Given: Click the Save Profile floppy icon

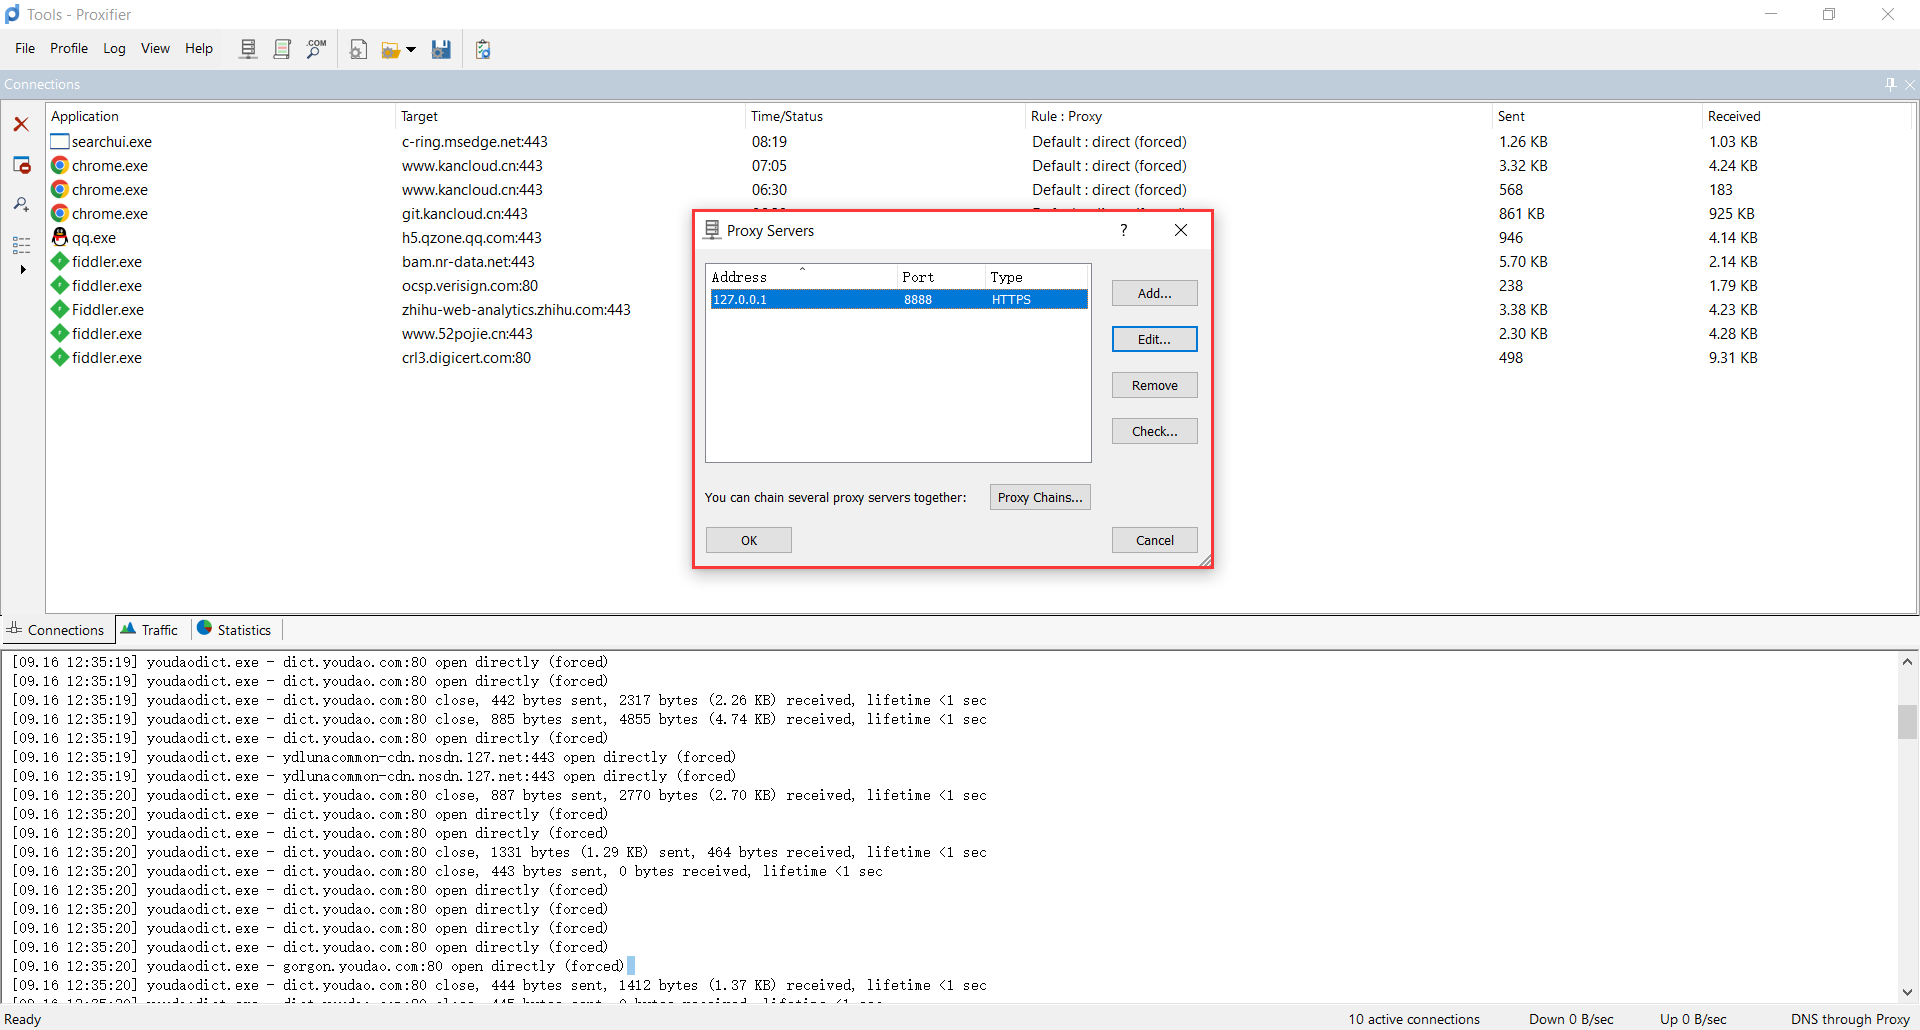Looking at the screenshot, I should (441, 49).
